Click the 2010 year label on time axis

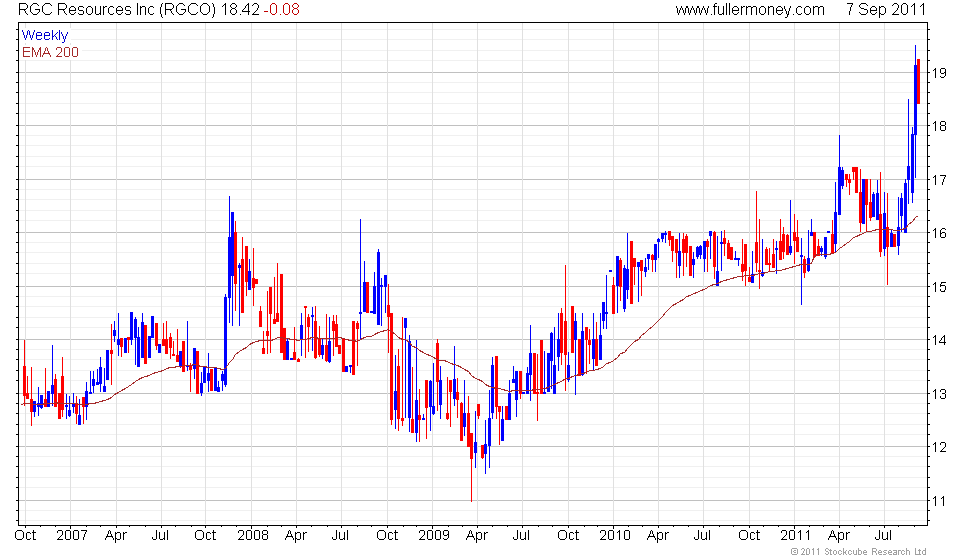[x=615, y=535]
